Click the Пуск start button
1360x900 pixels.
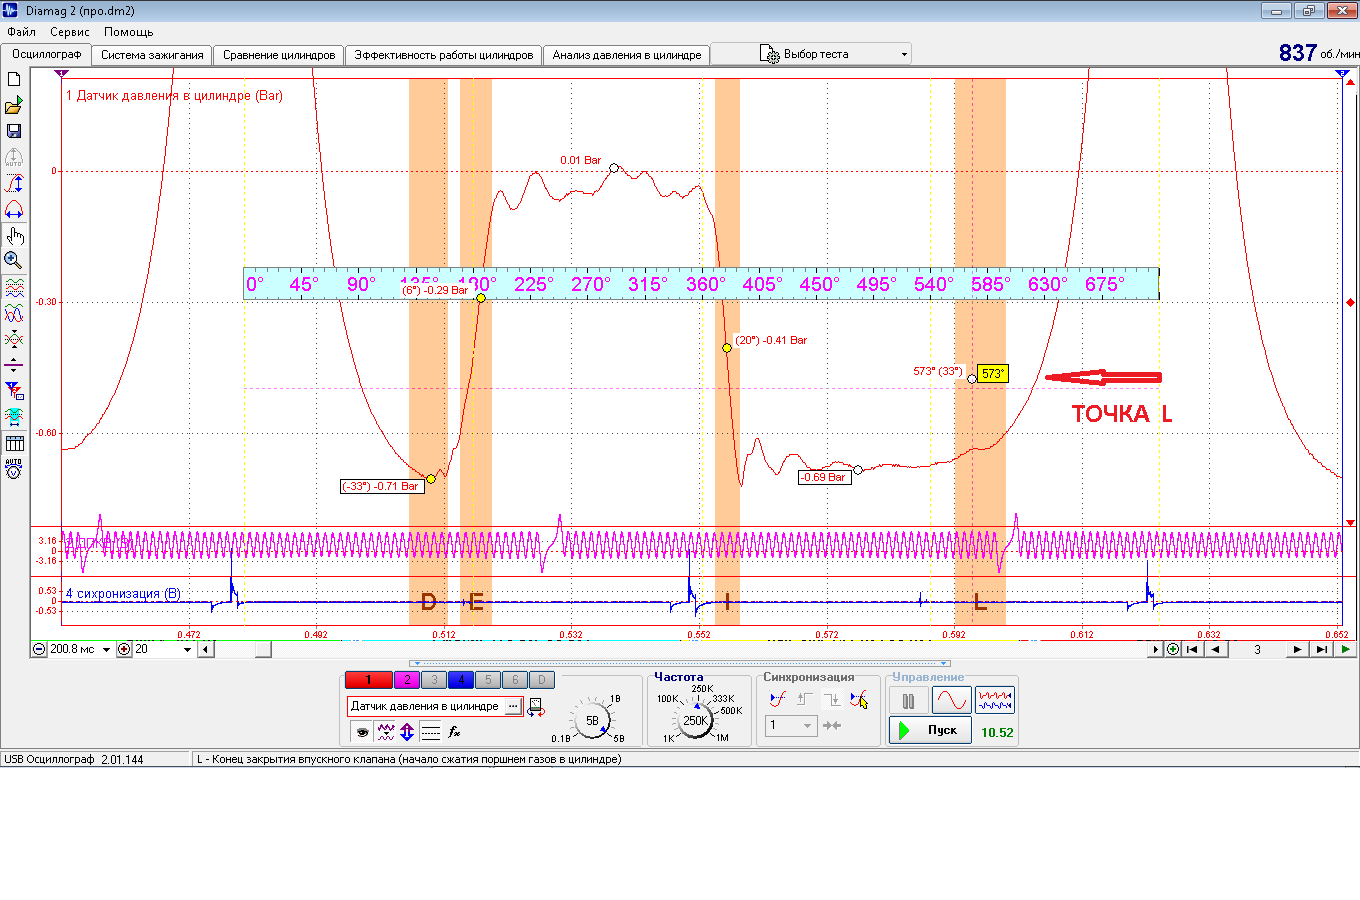tap(930, 730)
